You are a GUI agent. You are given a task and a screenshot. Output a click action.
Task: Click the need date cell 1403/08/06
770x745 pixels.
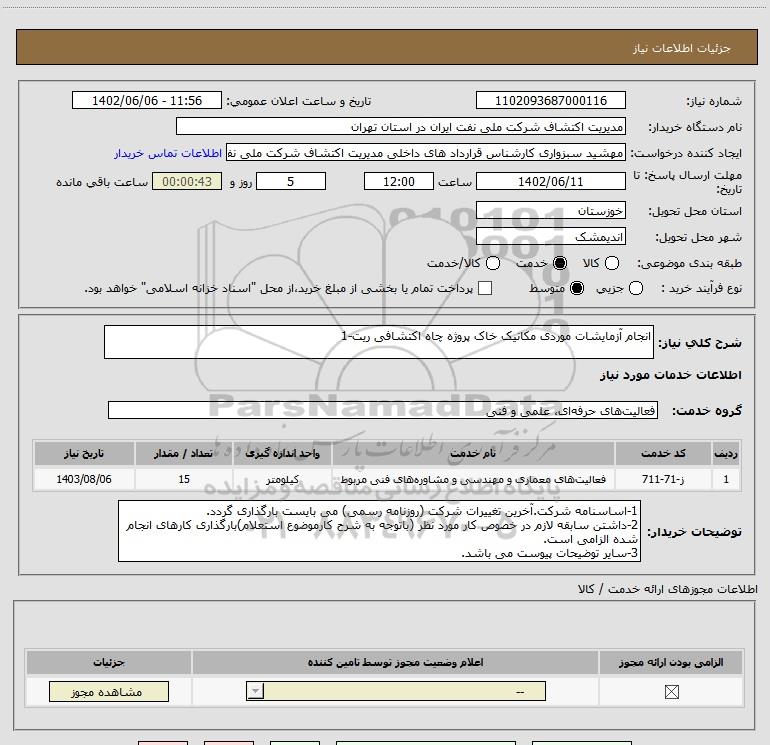(x=84, y=479)
